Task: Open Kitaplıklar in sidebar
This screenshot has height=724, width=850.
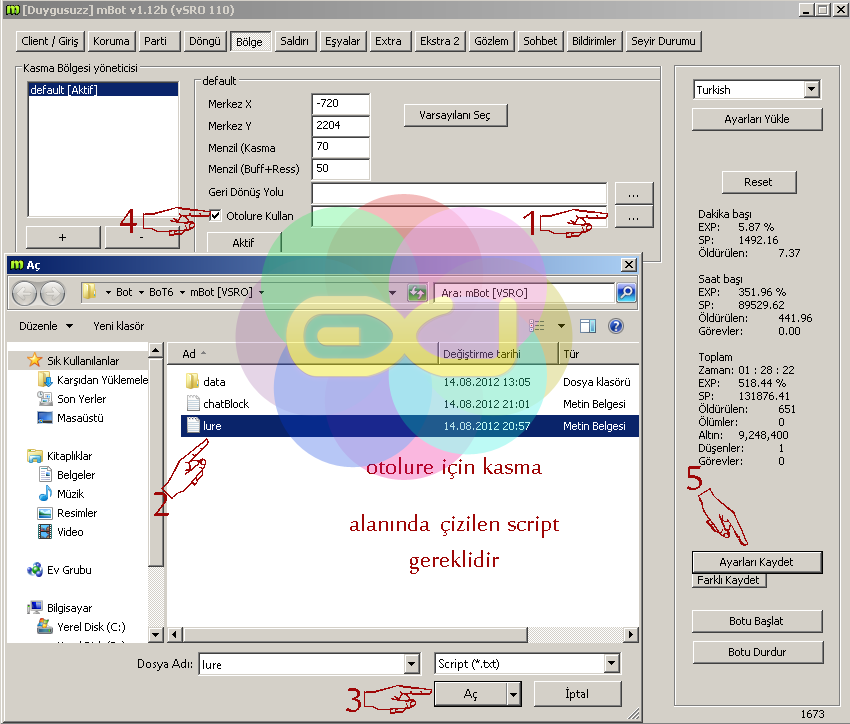Action: pyautogui.click(x=60, y=456)
